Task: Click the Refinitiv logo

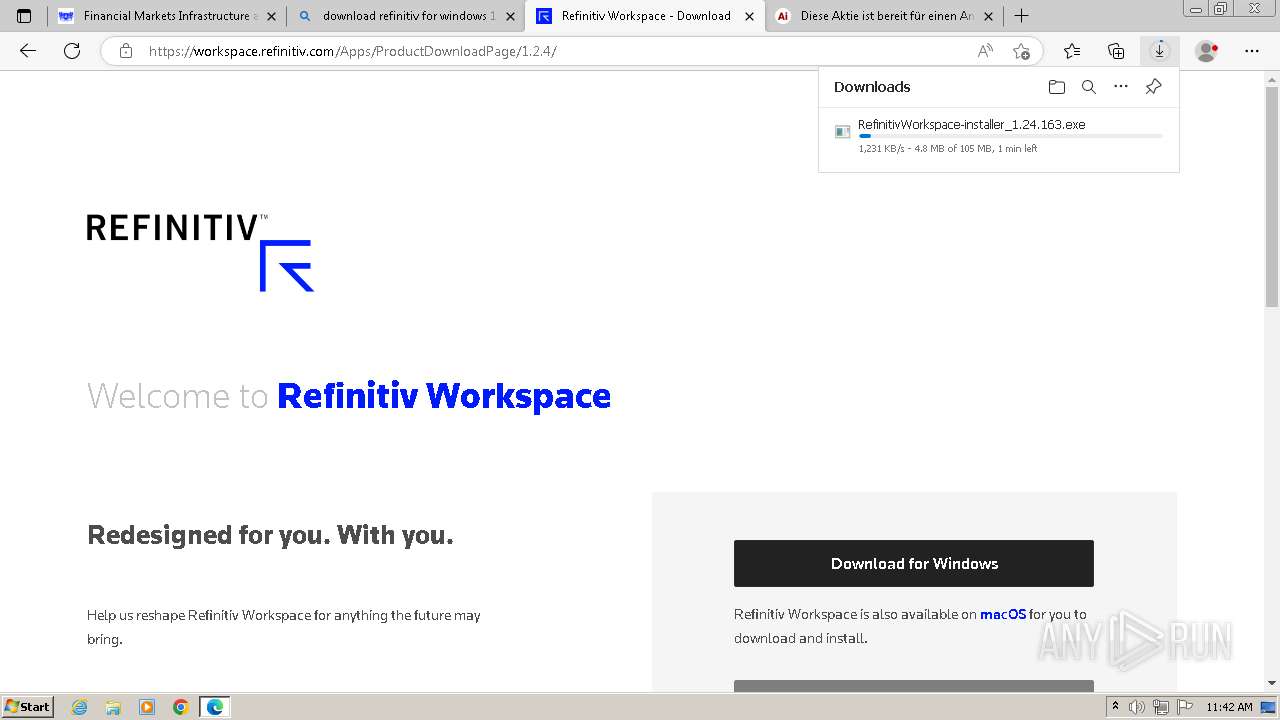Action: [x=200, y=252]
